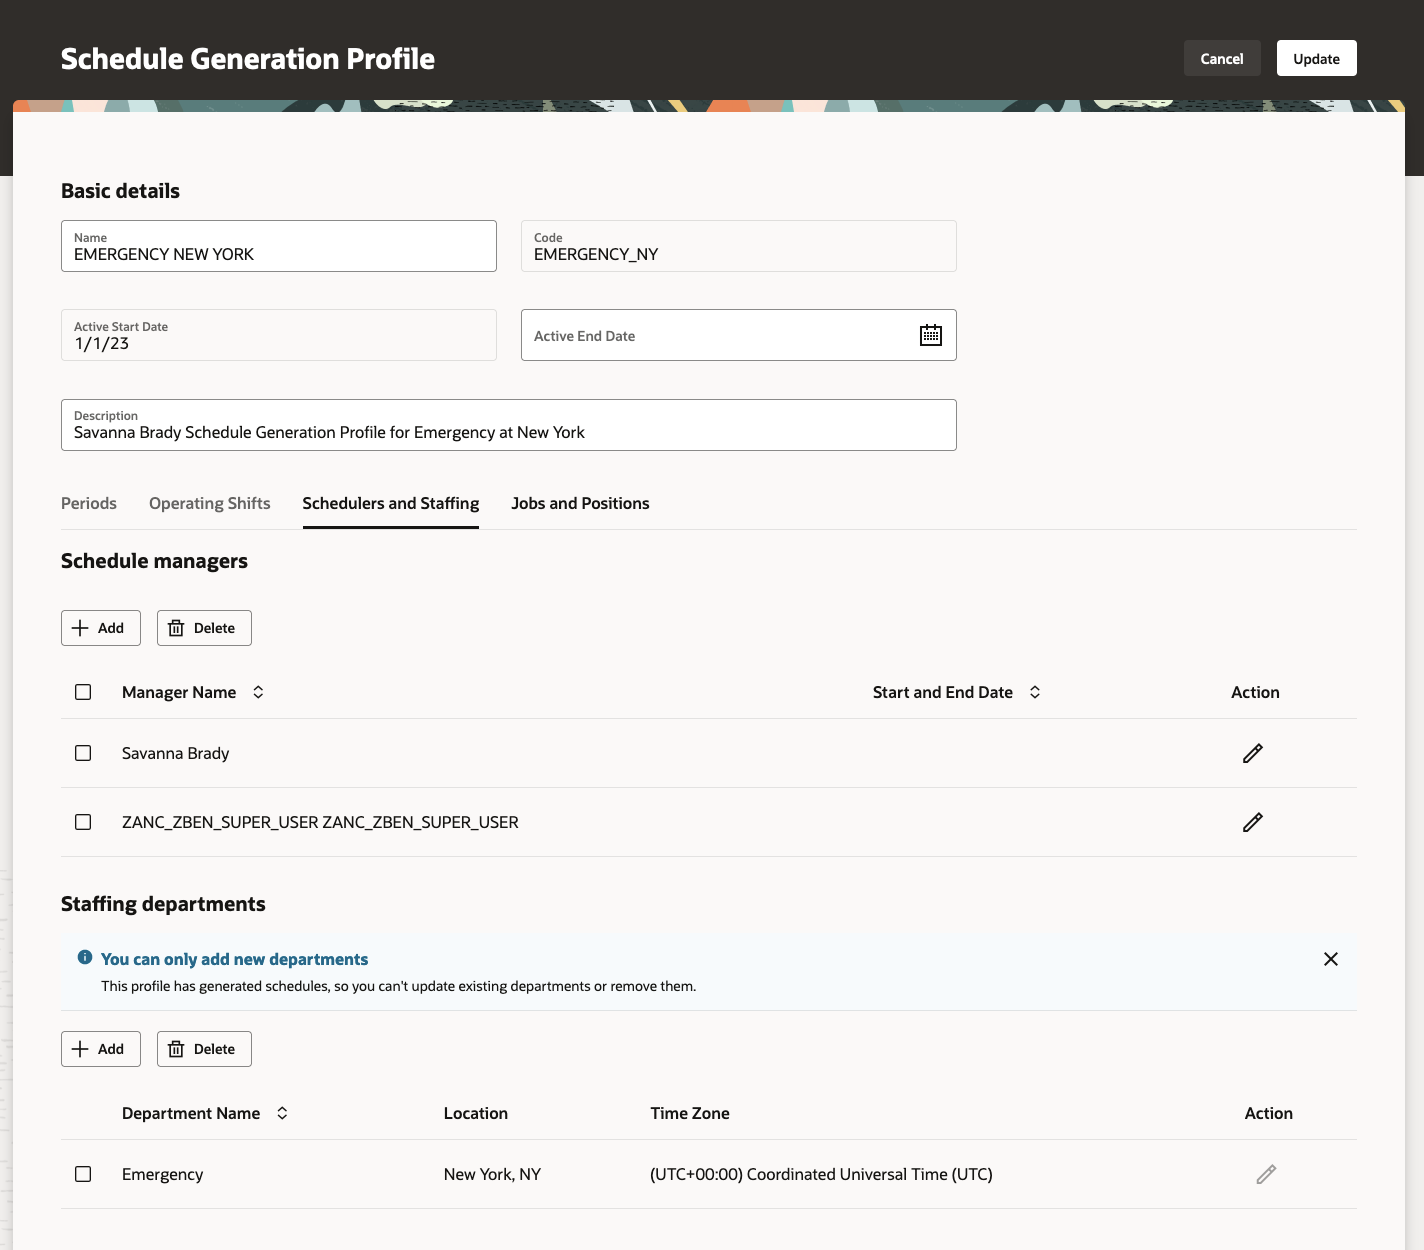The height and width of the screenshot is (1250, 1424).
Task: Select all schedule managers via header checkbox
Action: (83, 691)
